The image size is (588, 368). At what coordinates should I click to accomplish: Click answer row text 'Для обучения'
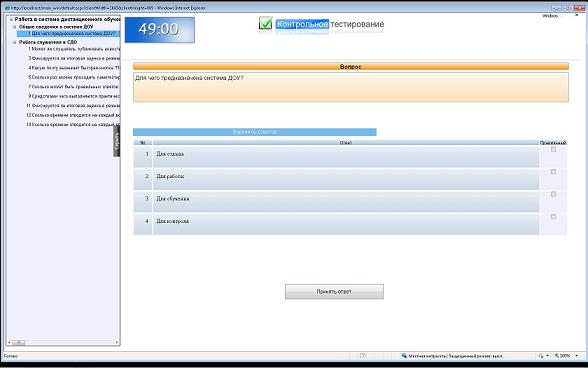tap(173, 199)
